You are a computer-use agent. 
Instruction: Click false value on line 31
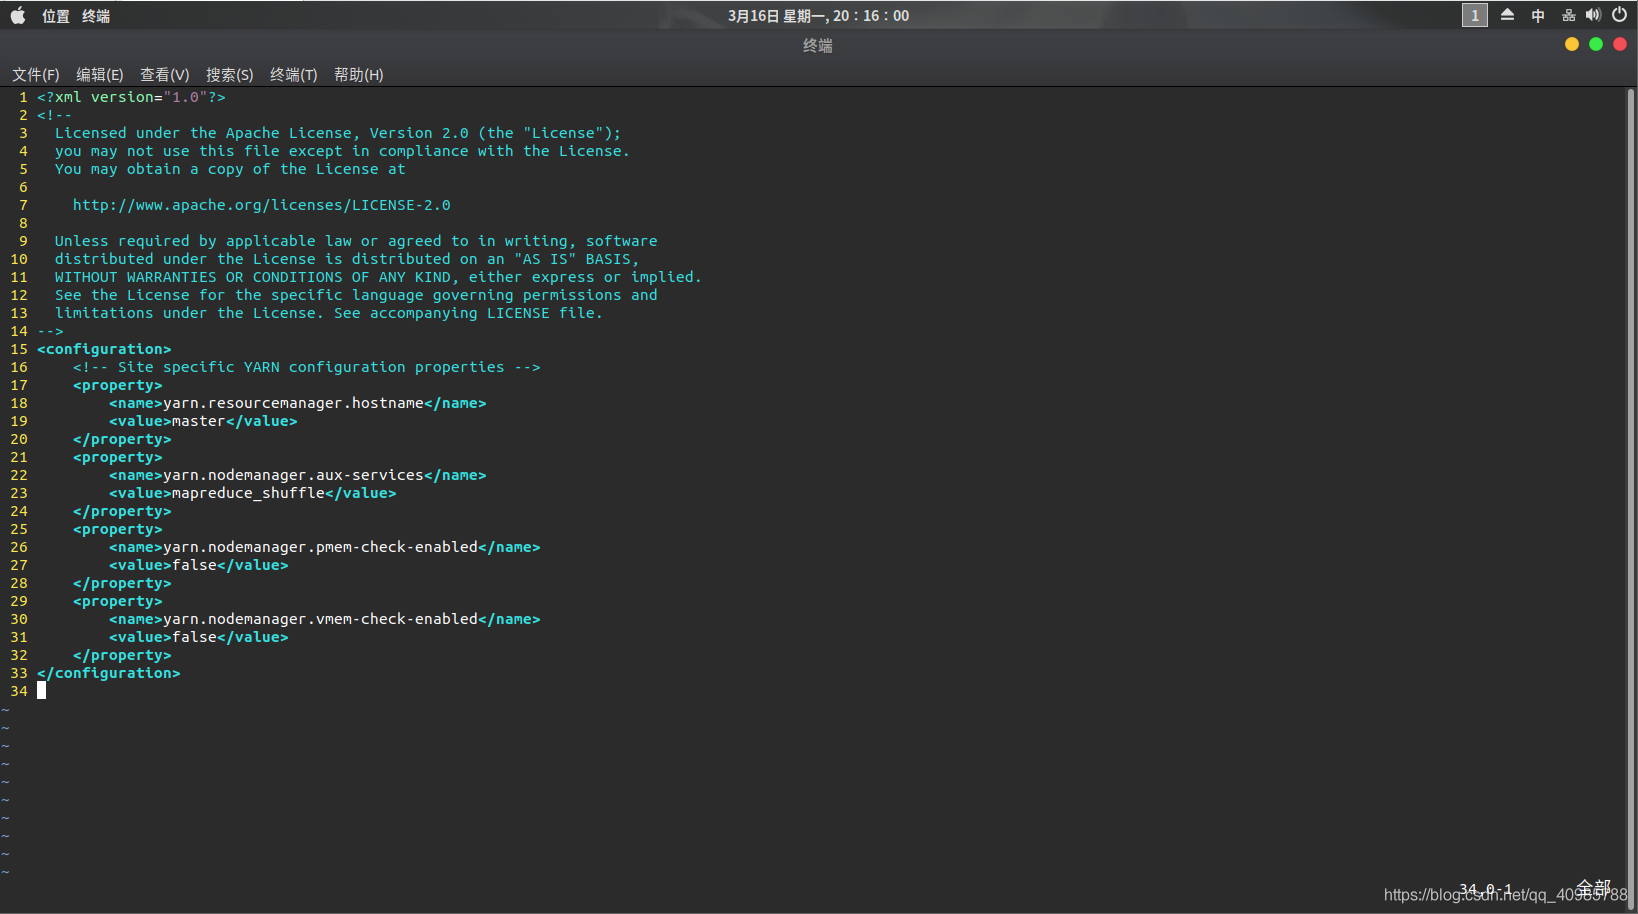click(194, 637)
